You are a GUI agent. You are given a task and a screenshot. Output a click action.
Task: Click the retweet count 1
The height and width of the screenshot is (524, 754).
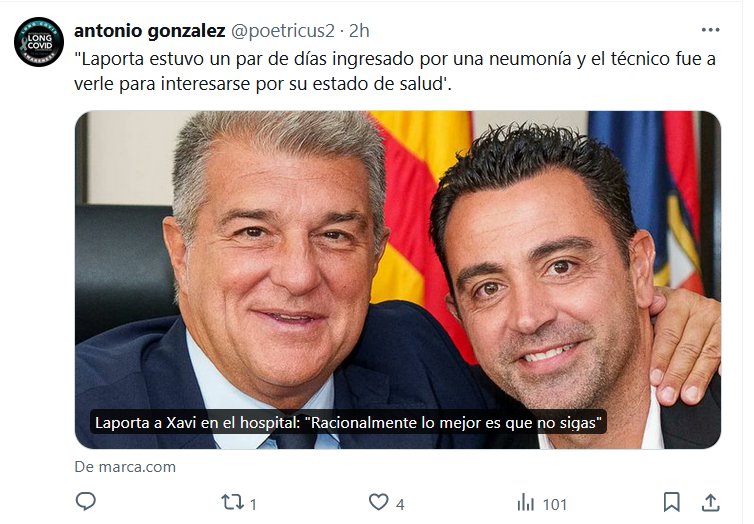[x=253, y=504]
